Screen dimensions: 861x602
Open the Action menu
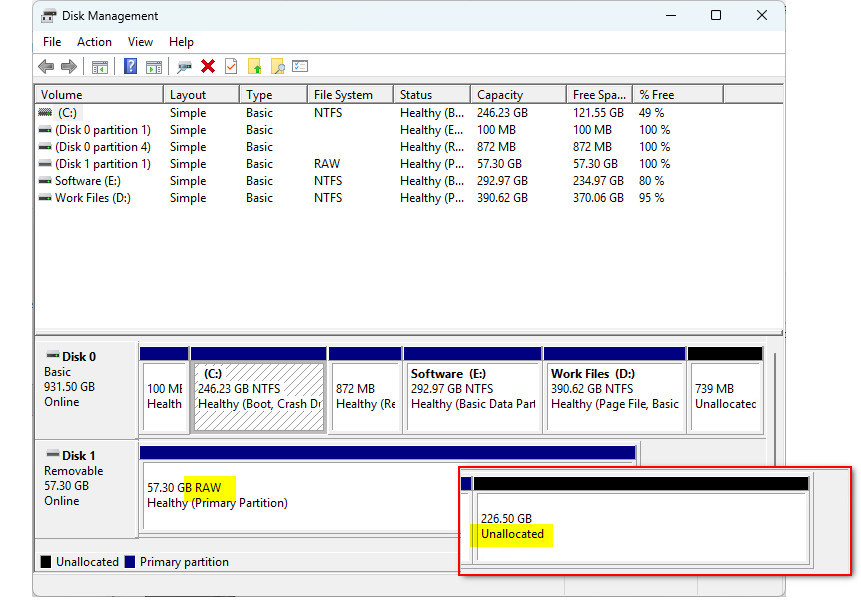click(94, 42)
